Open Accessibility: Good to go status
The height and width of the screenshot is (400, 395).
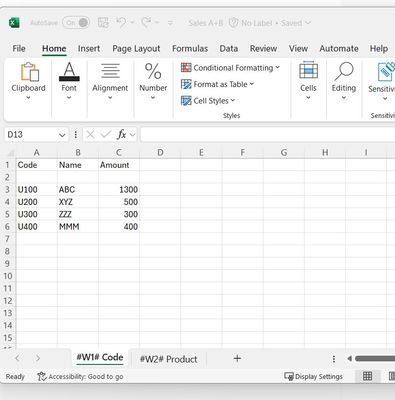pos(80,377)
